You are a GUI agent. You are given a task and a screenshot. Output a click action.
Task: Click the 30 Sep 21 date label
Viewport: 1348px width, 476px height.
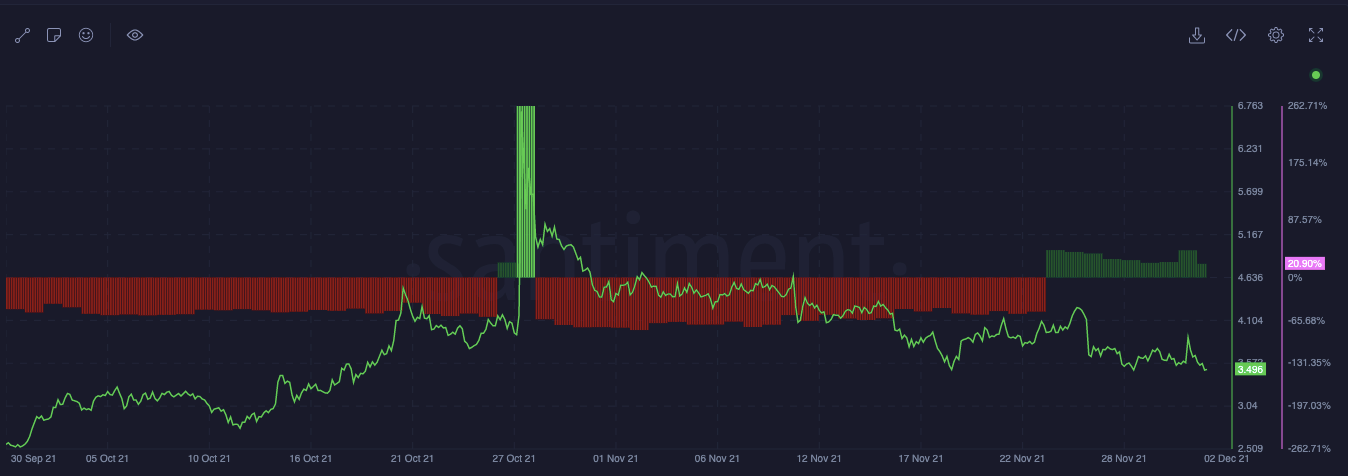click(34, 459)
